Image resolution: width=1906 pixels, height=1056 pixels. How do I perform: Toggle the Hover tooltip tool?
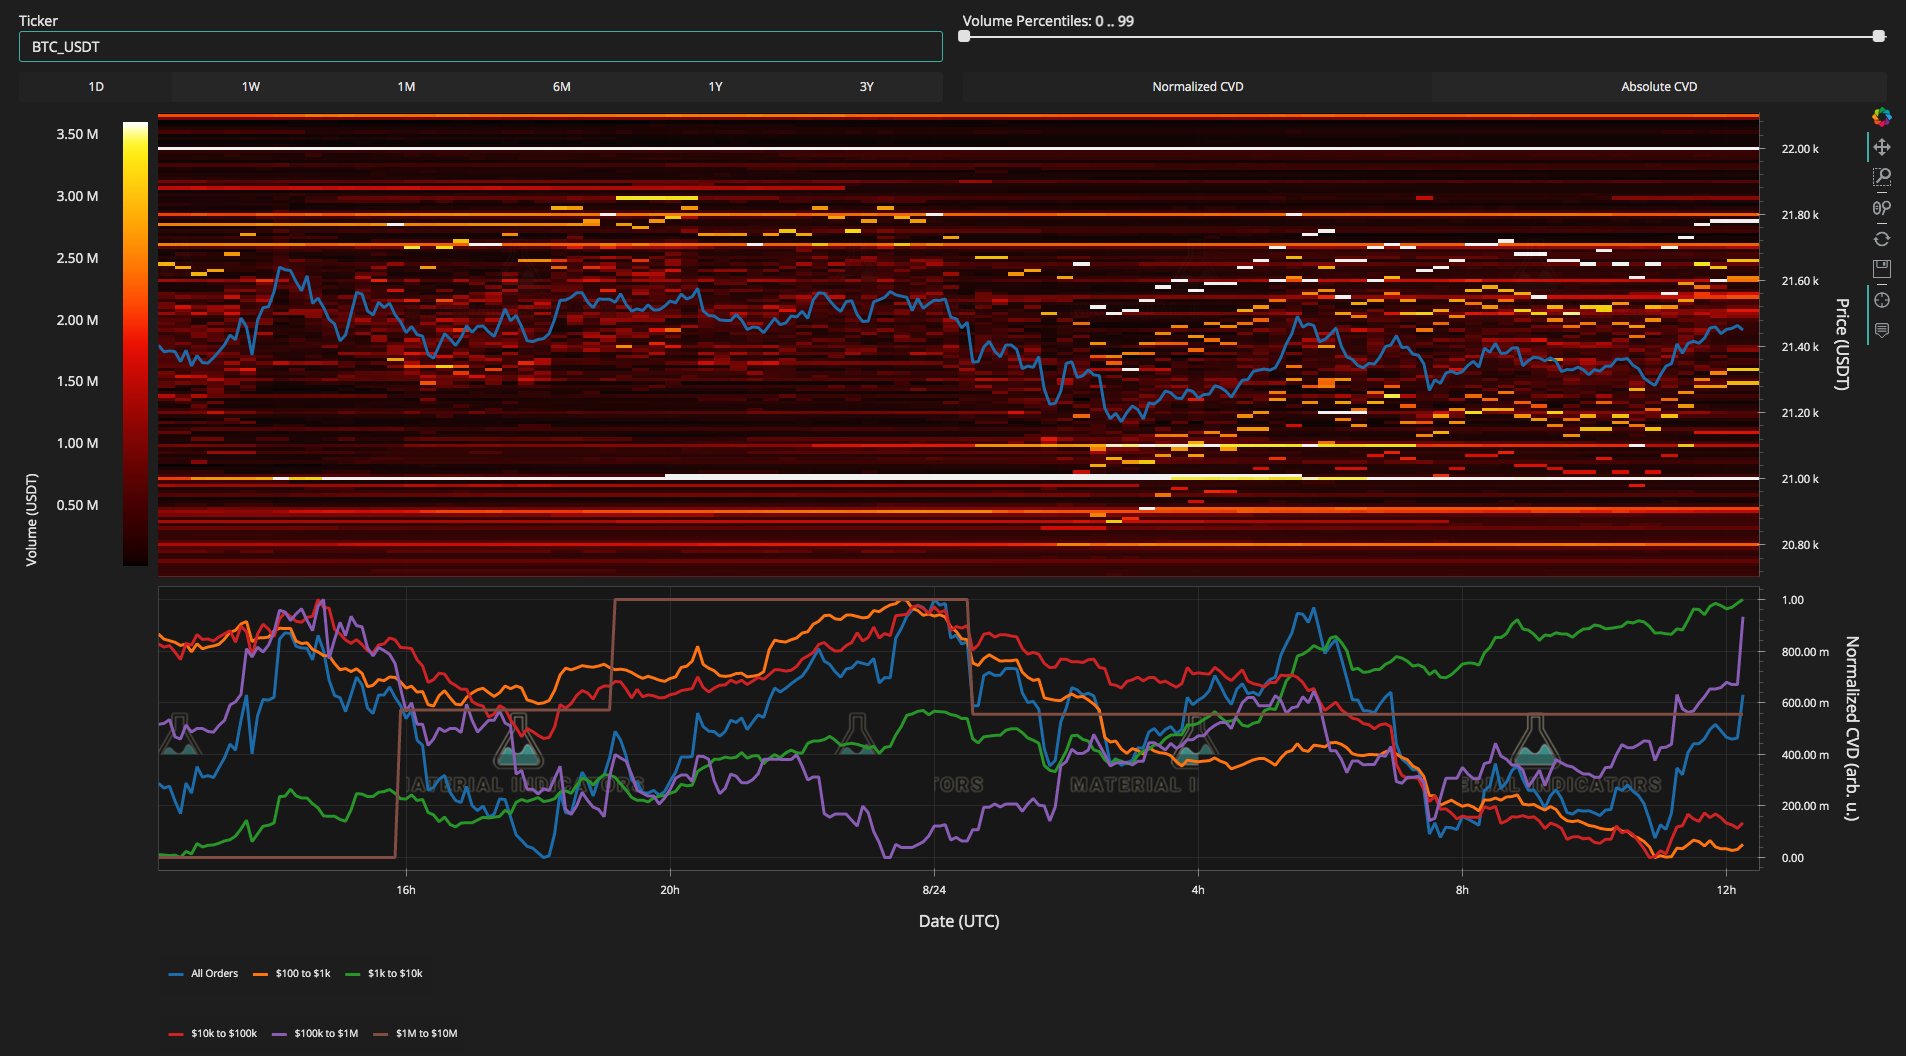[1881, 330]
